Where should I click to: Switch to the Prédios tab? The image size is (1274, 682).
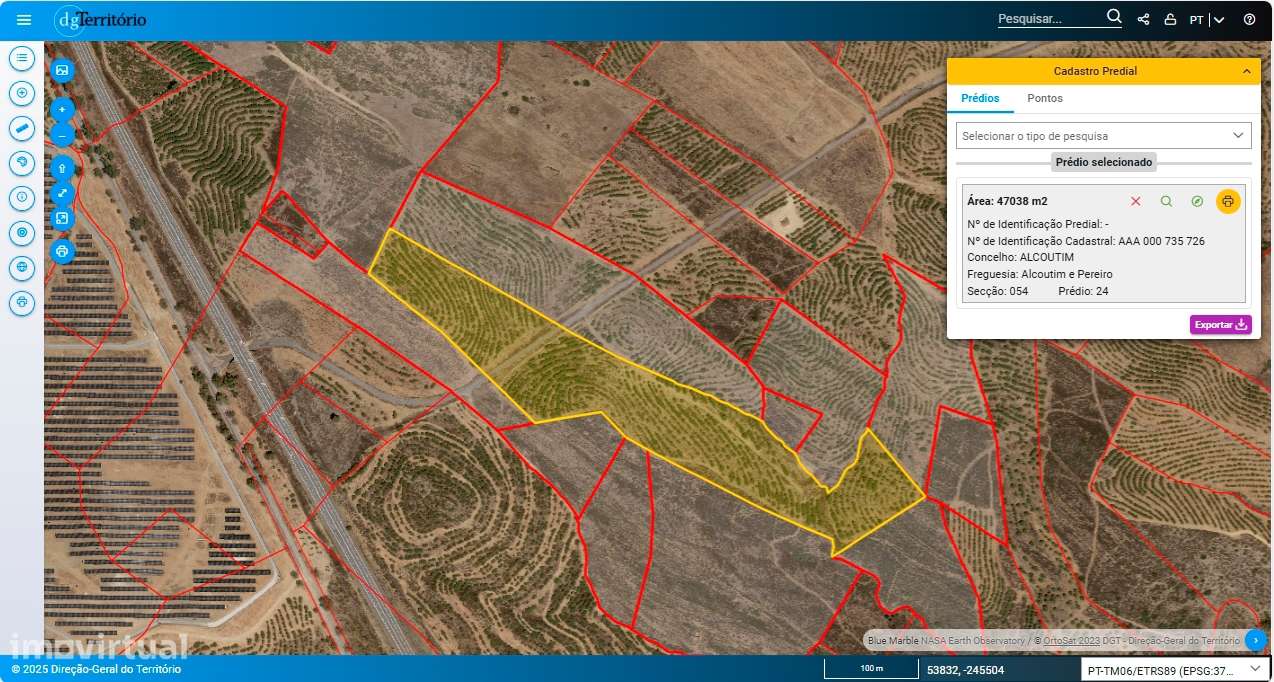980,98
